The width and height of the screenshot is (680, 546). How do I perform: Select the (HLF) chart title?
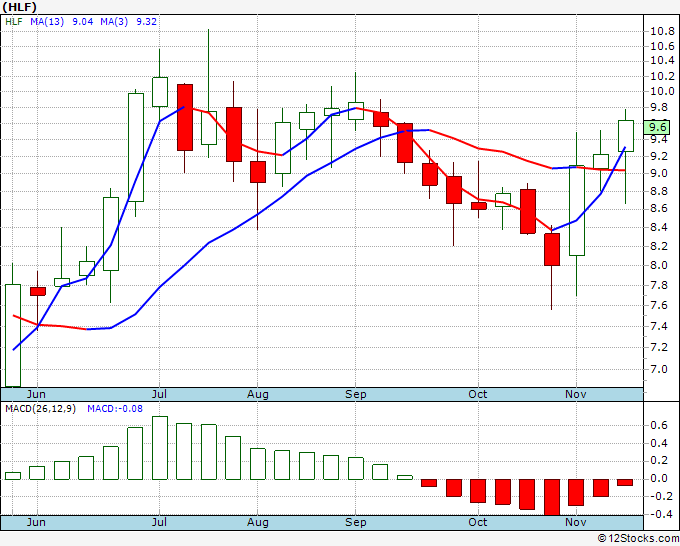[x=20, y=7]
